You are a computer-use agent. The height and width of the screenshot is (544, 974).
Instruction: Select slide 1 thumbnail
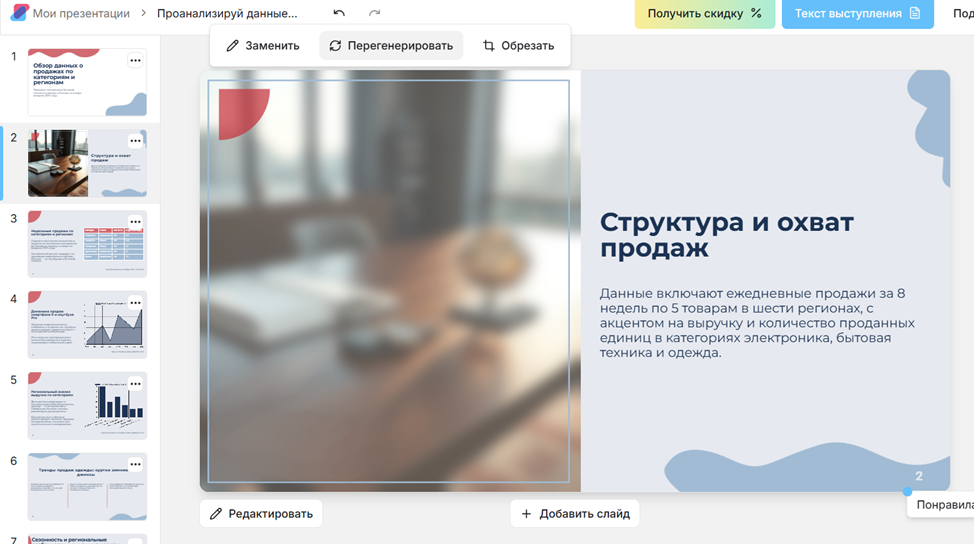click(x=87, y=82)
